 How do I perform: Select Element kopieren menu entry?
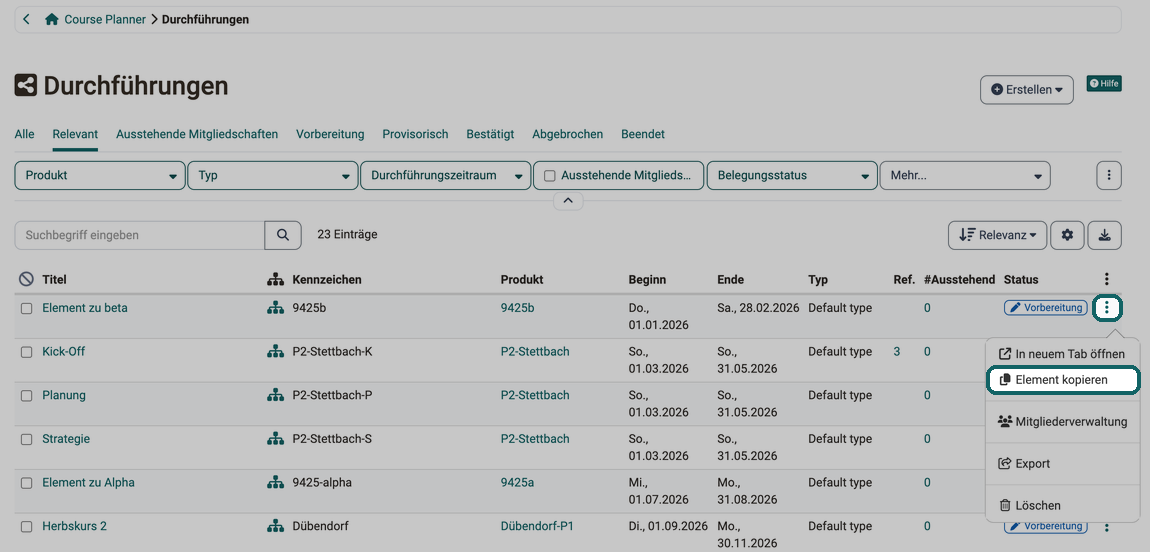pyautogui.click(x=1062, y=380)
